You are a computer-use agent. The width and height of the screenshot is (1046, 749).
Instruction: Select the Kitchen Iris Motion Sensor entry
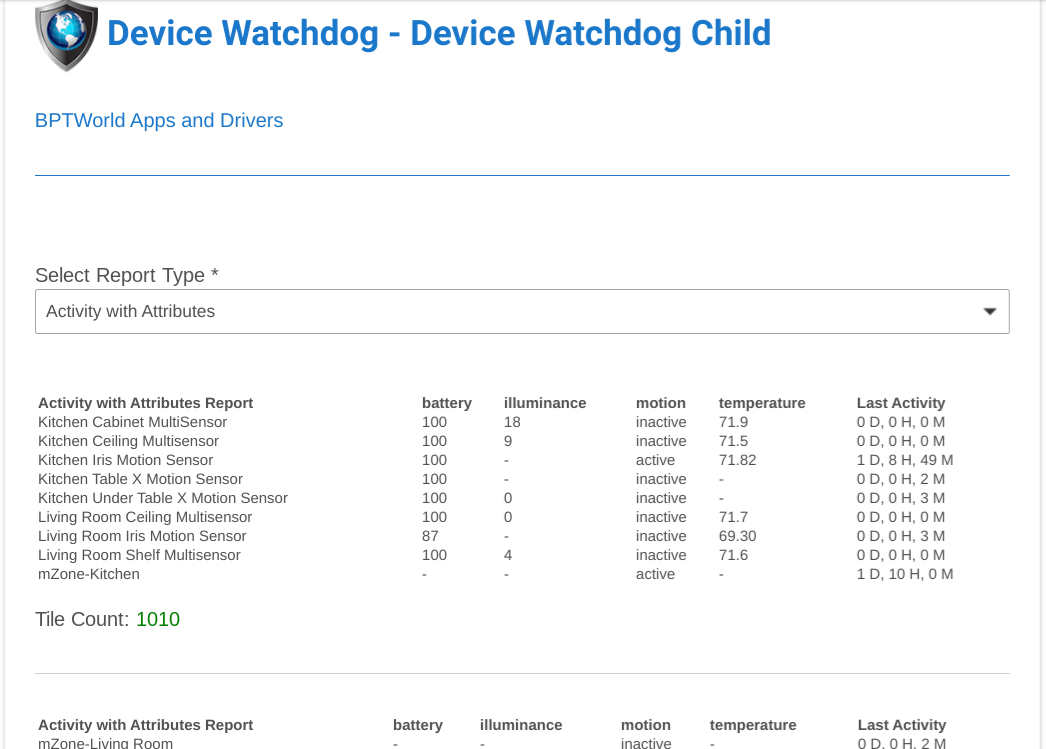125,460
